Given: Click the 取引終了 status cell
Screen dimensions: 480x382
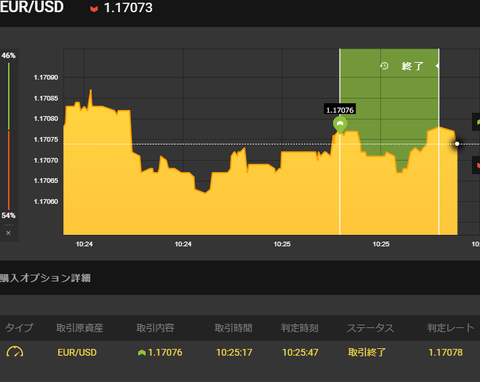Looking at the screenshot, I should click(x=367, y=352).
